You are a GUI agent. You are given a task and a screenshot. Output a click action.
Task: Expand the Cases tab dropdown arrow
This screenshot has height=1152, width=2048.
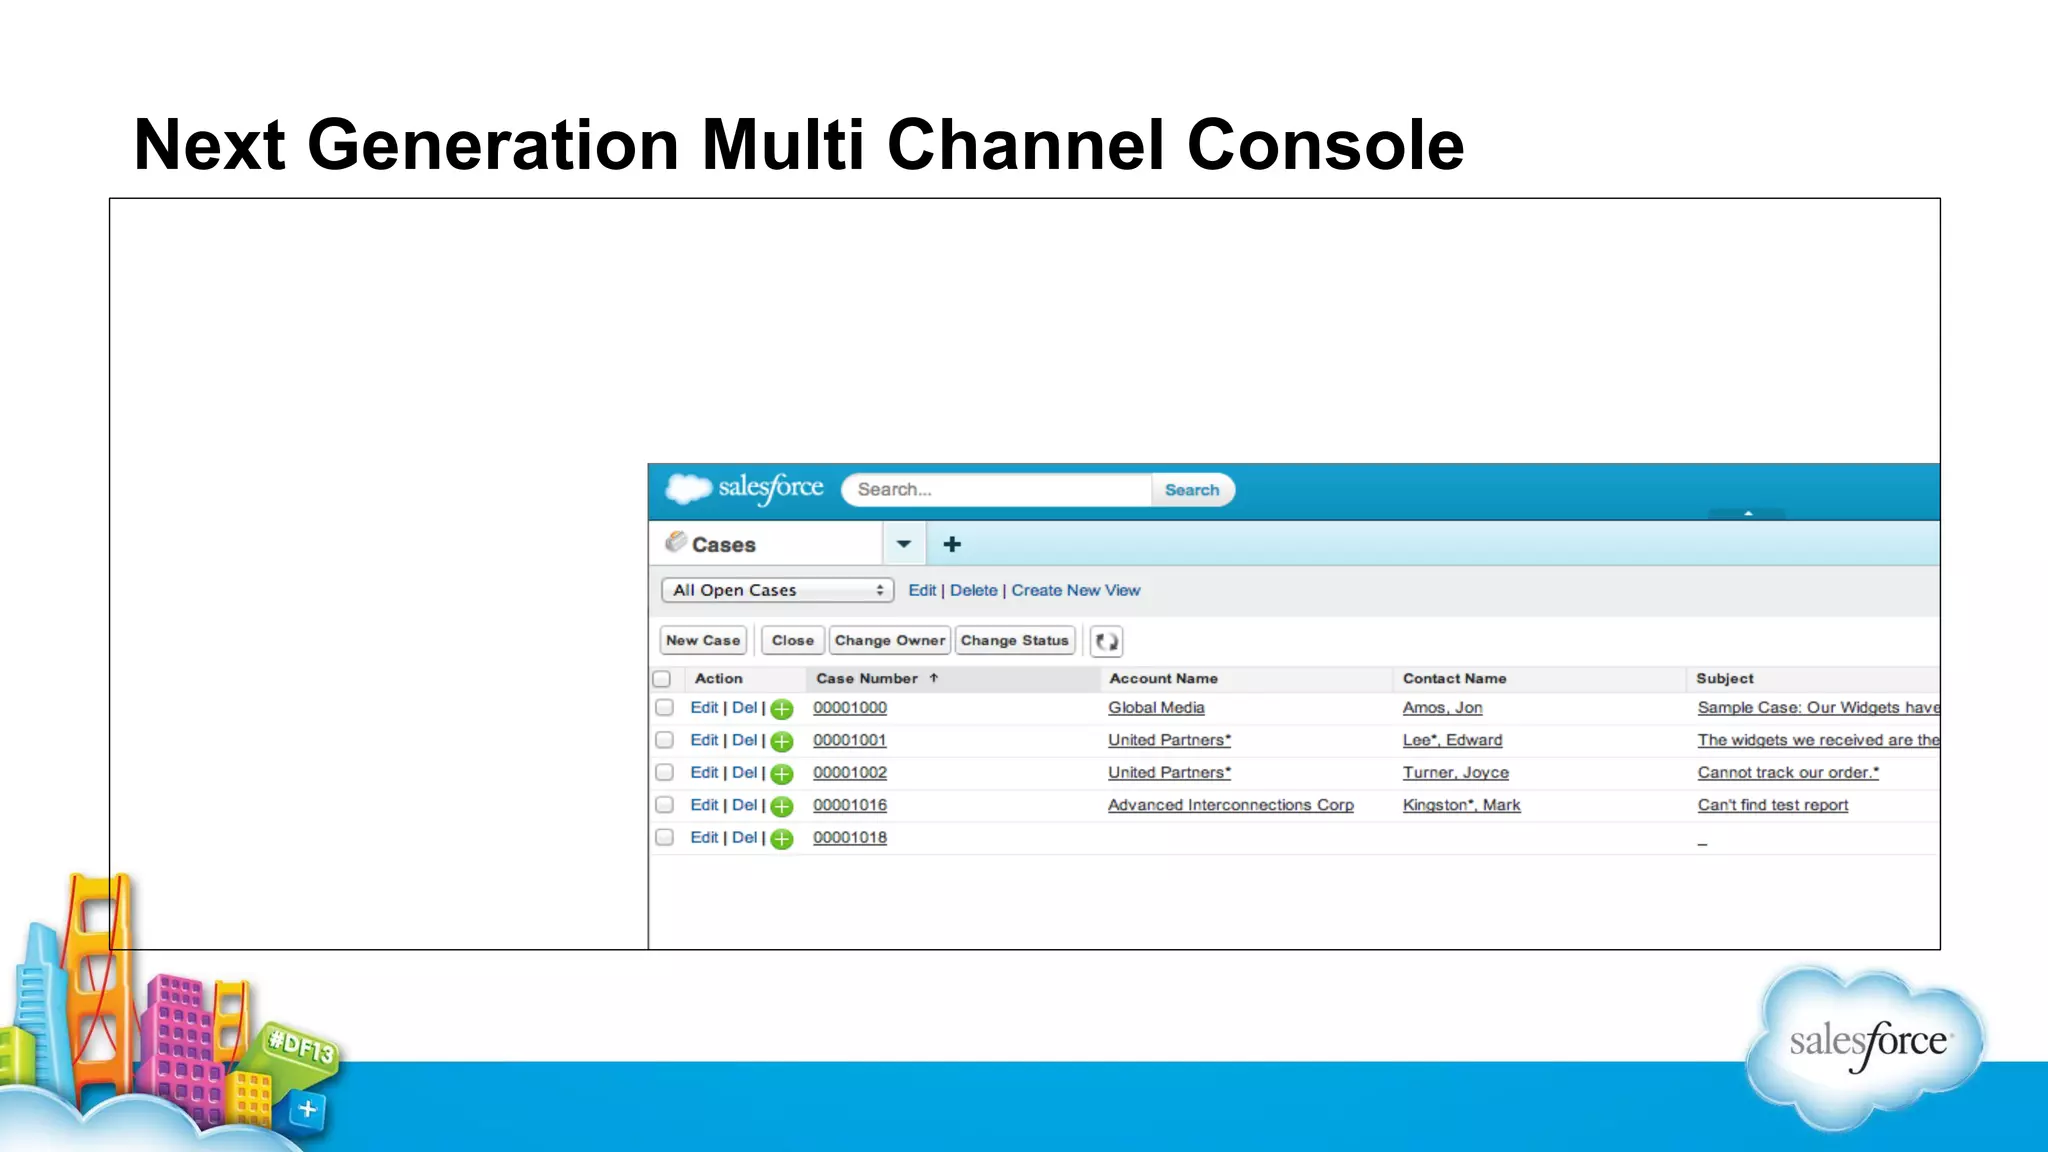(x=904, y=544)
